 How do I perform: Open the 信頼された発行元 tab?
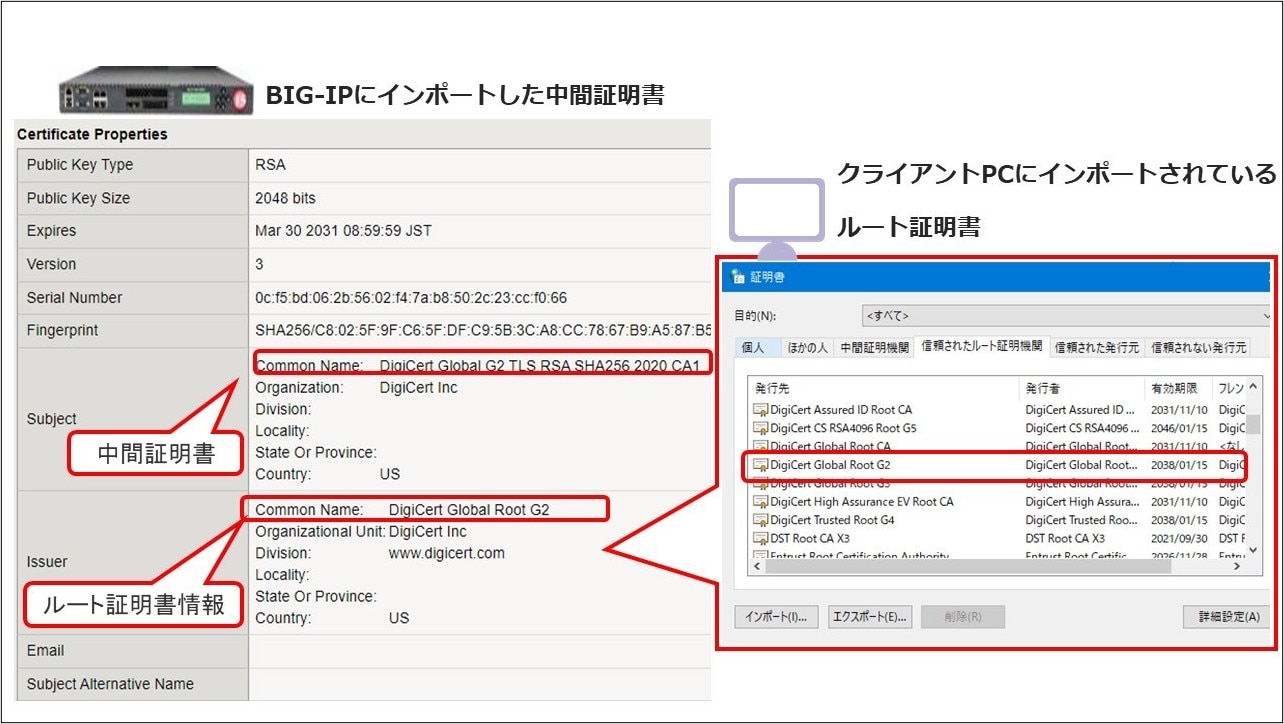point(1096,348)
